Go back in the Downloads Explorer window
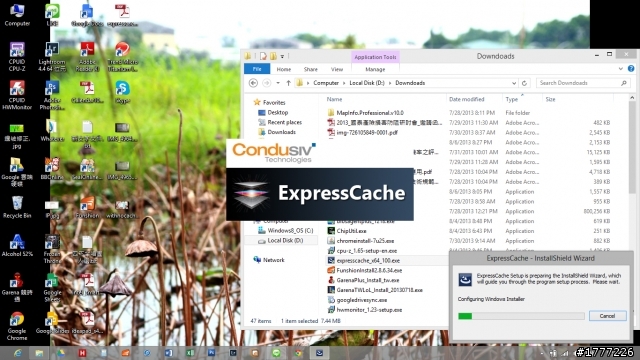 (x=253, y=83)
